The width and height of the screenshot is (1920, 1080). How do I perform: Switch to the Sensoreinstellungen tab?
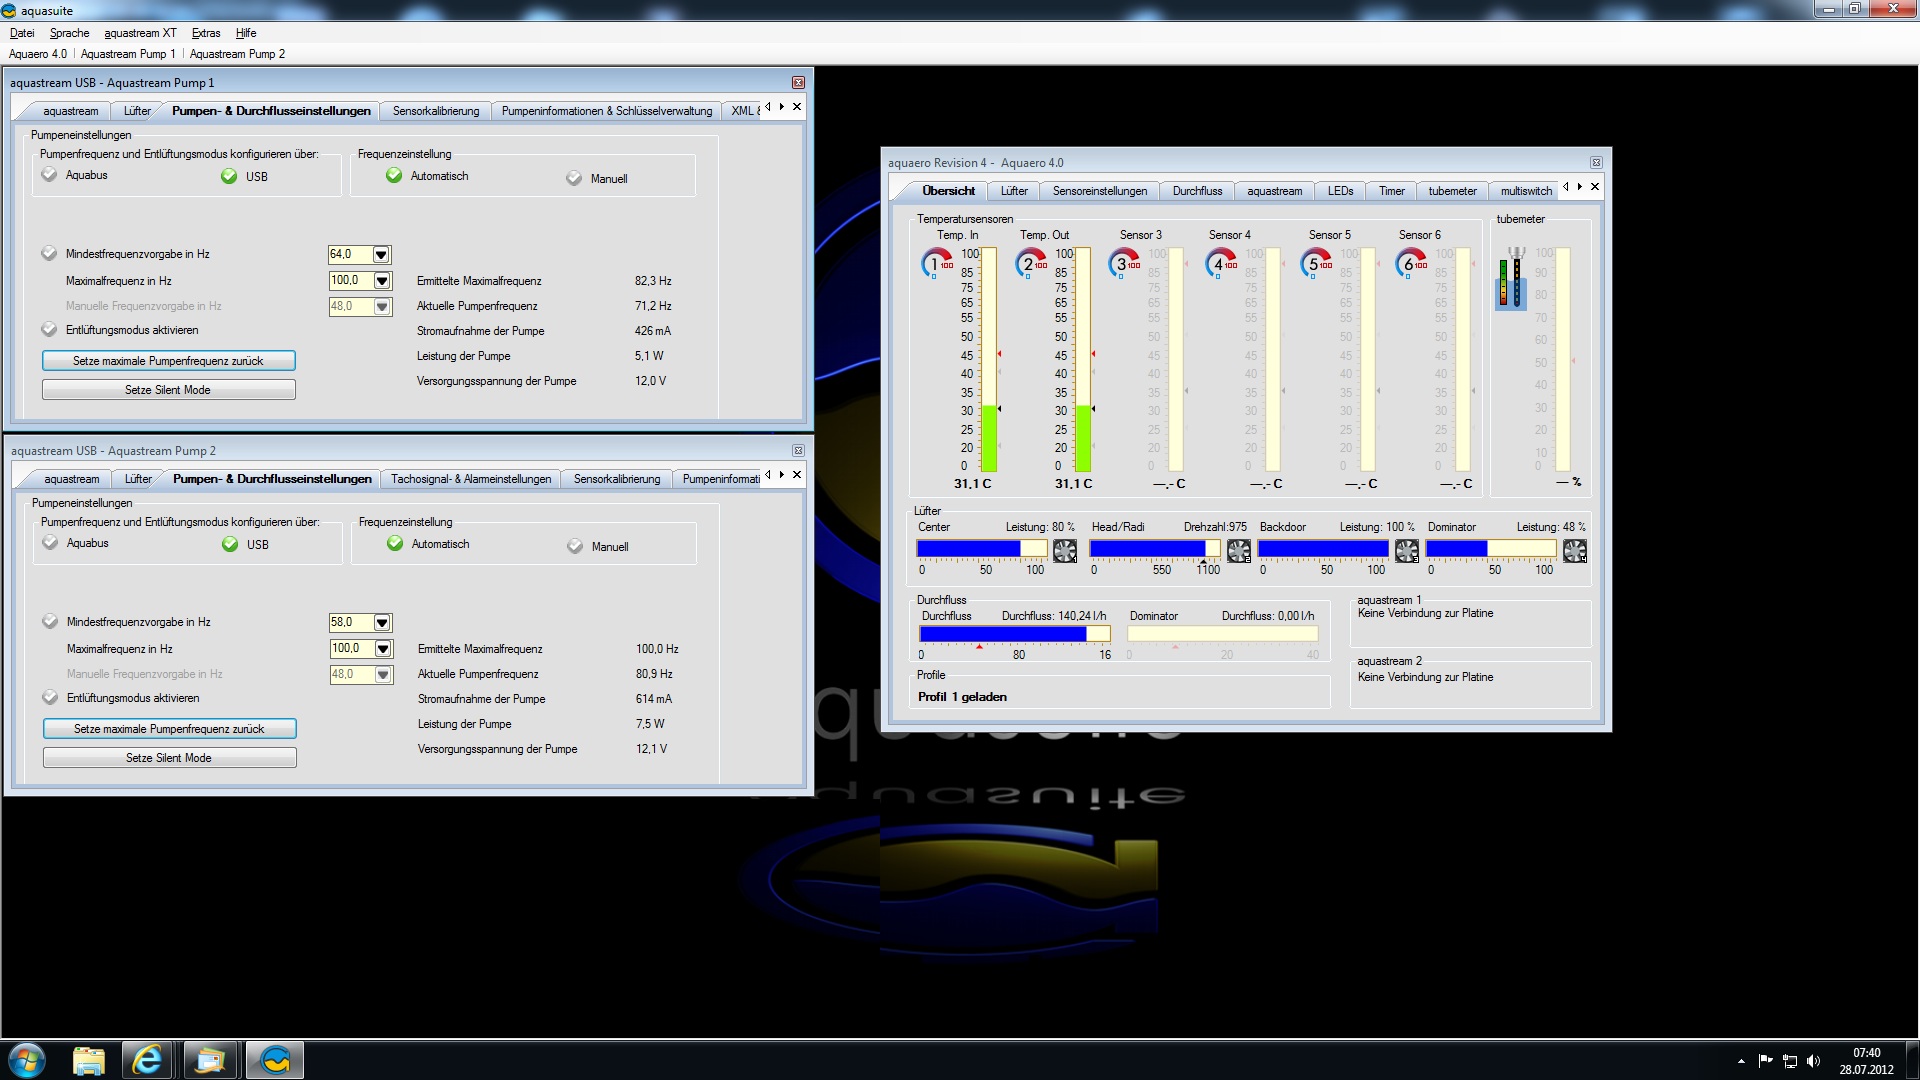click(x=1099, y=191)
